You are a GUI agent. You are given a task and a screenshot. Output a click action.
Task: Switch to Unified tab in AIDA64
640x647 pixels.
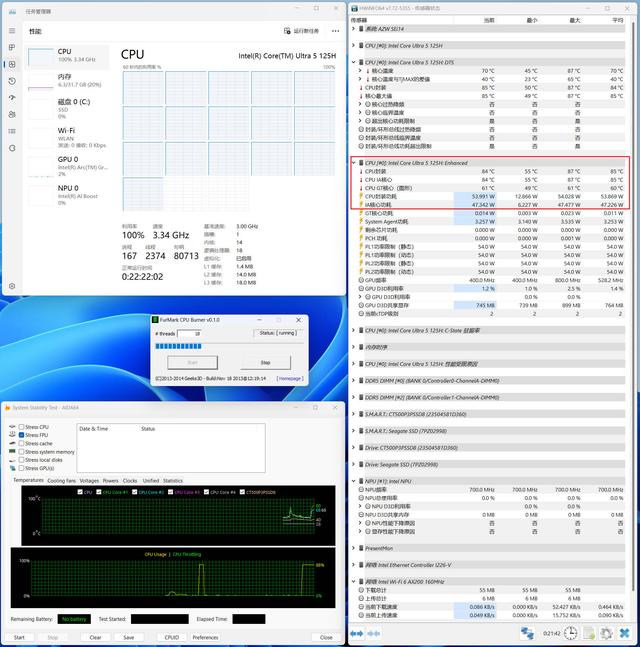151,481
